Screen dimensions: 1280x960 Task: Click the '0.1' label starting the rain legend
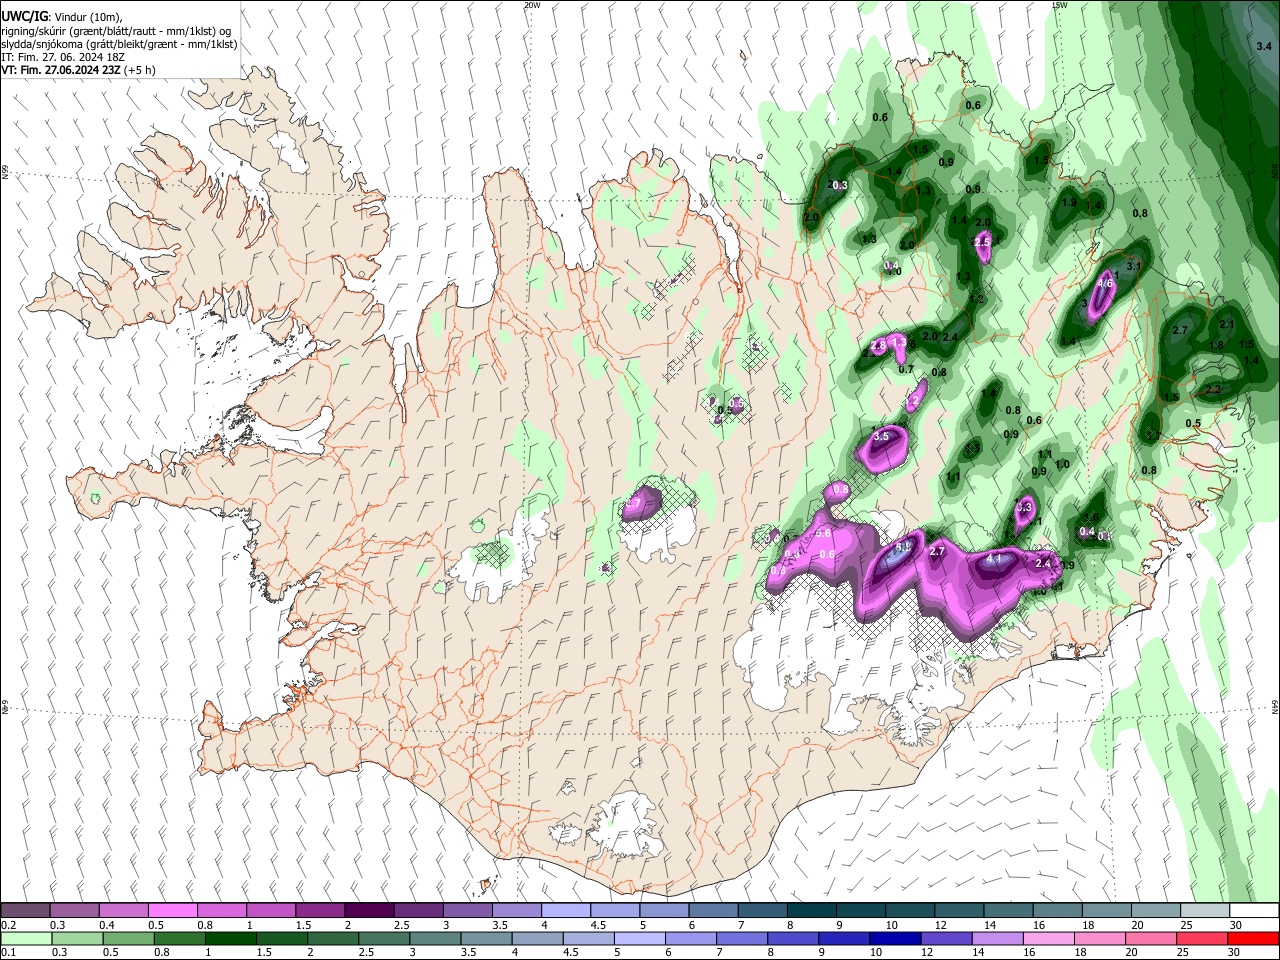(x=9, y=953)
